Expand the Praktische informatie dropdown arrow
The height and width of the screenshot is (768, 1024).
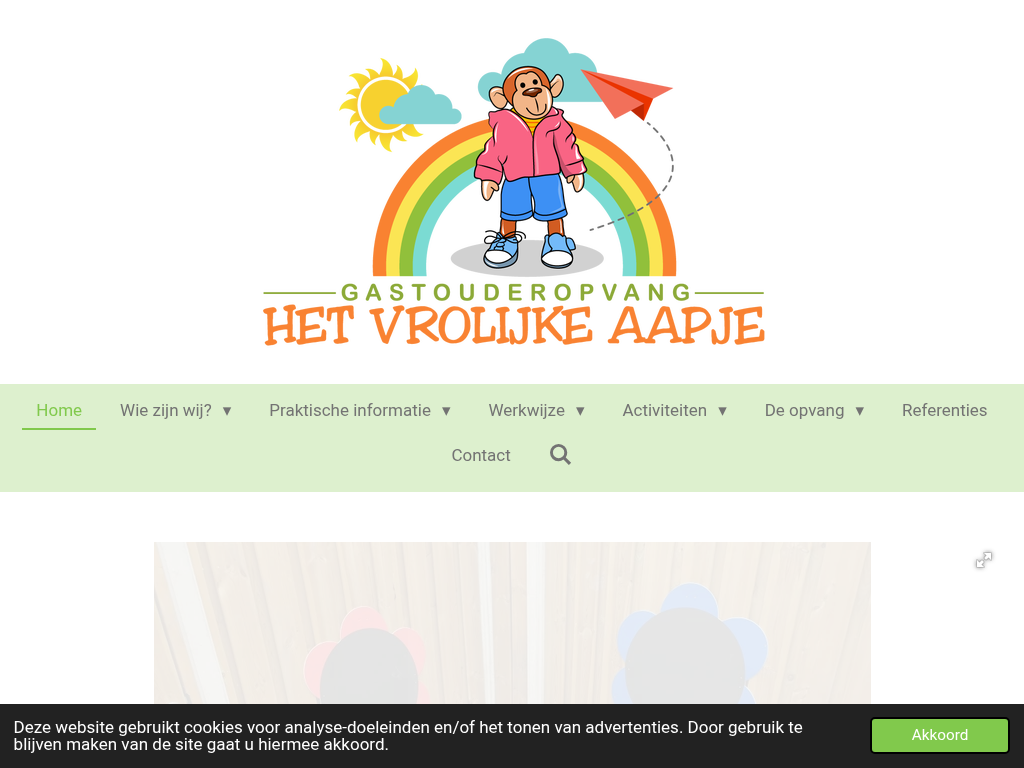(446, 411)
